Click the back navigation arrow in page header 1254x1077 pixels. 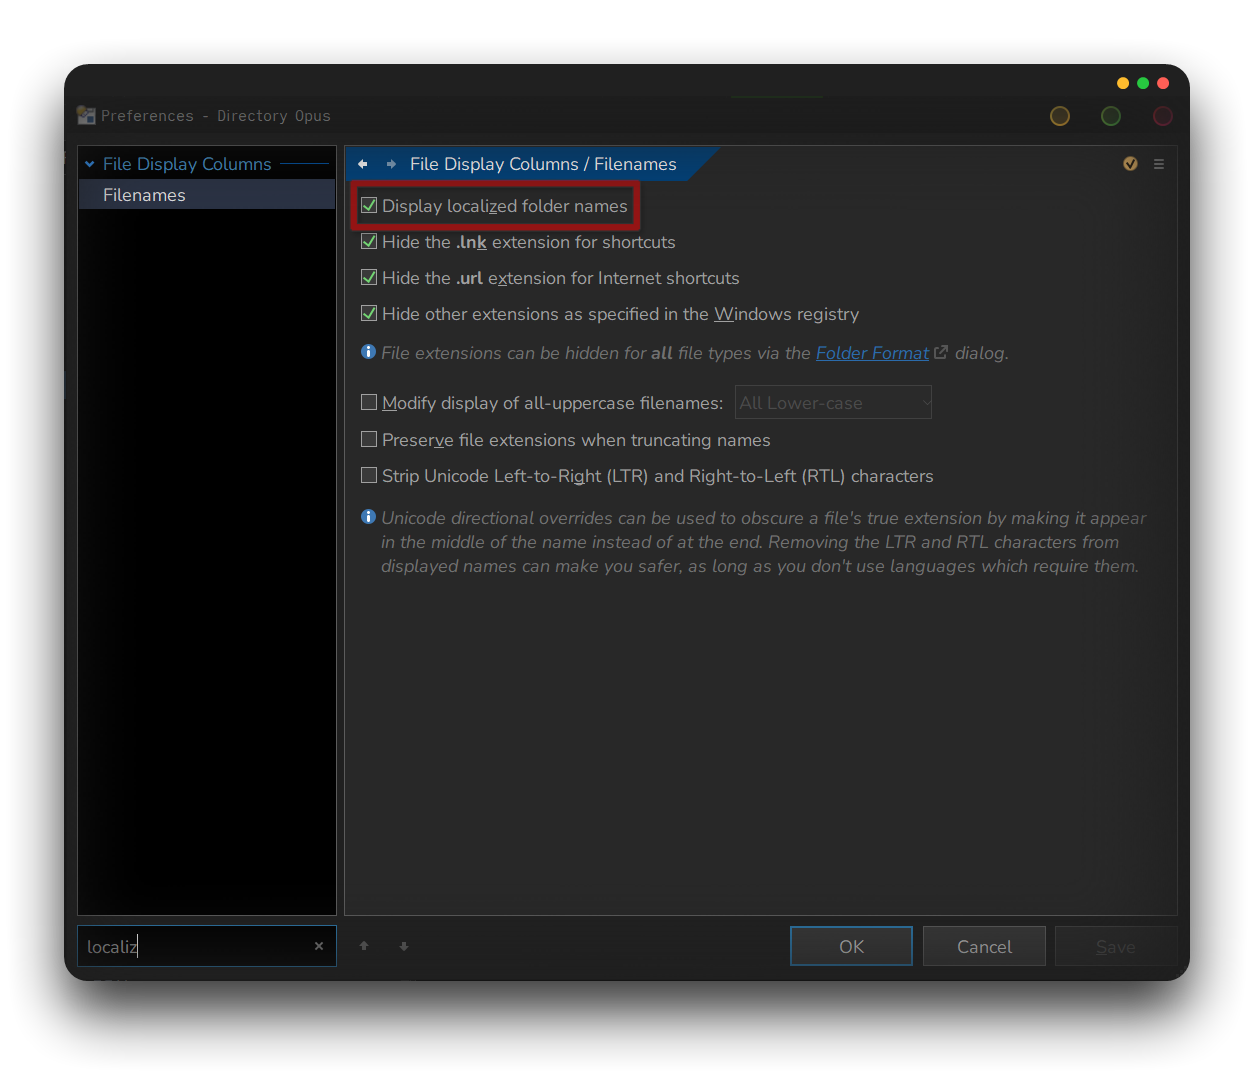(x=363, y=164)
